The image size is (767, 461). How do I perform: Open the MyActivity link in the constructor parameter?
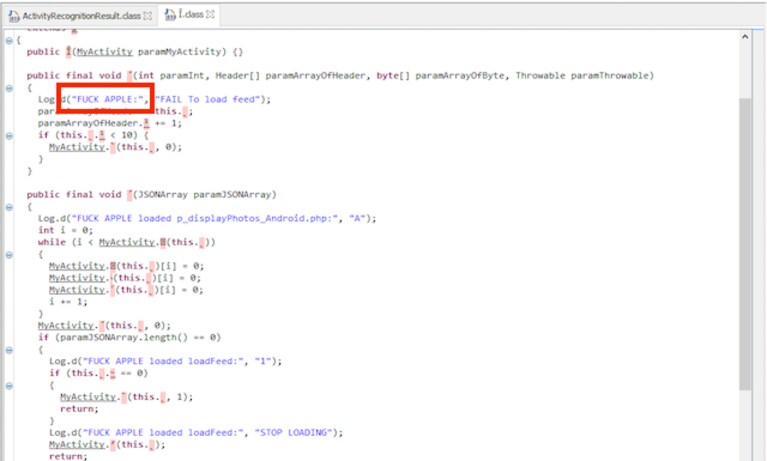tap(104, 52)
